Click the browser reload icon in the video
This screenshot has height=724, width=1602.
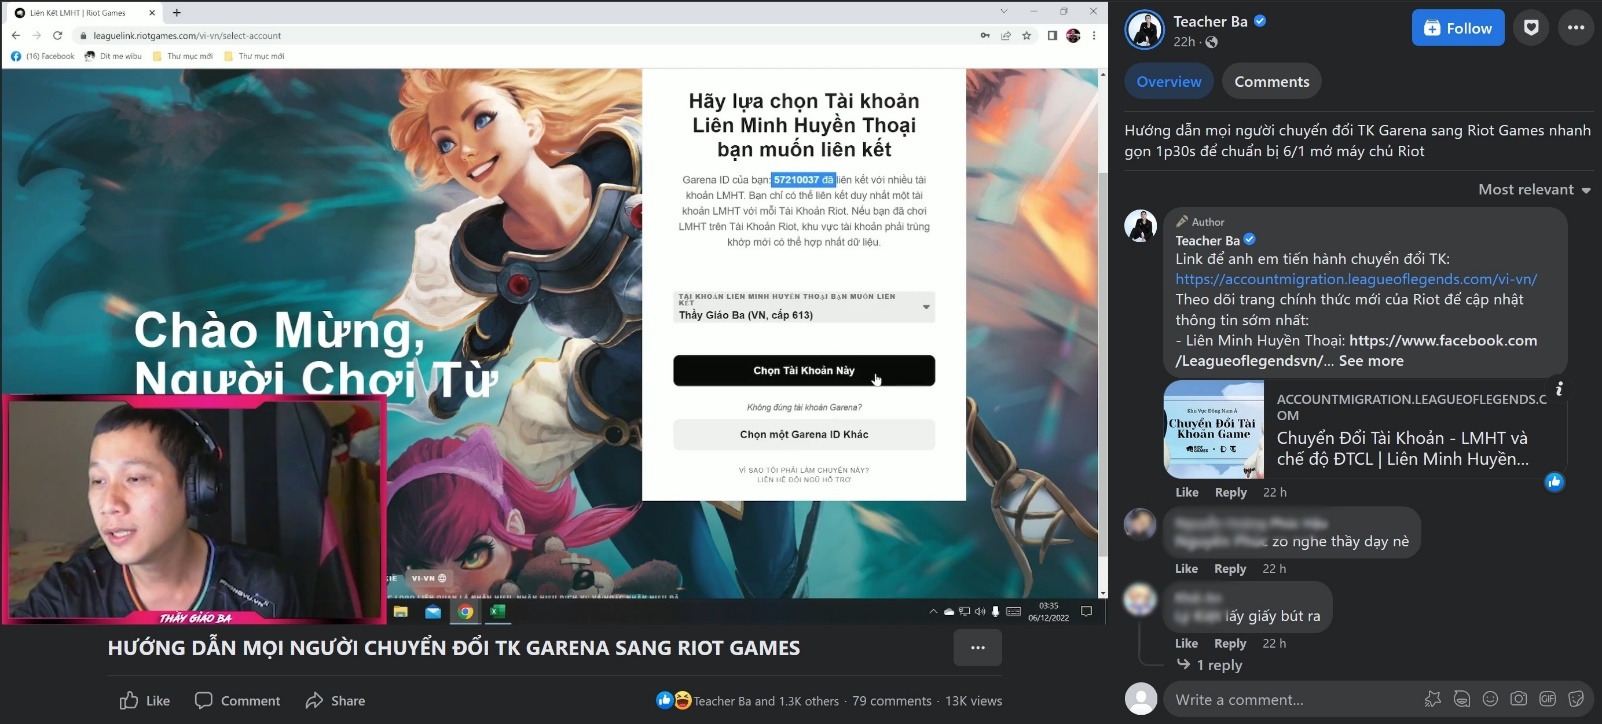57,35
